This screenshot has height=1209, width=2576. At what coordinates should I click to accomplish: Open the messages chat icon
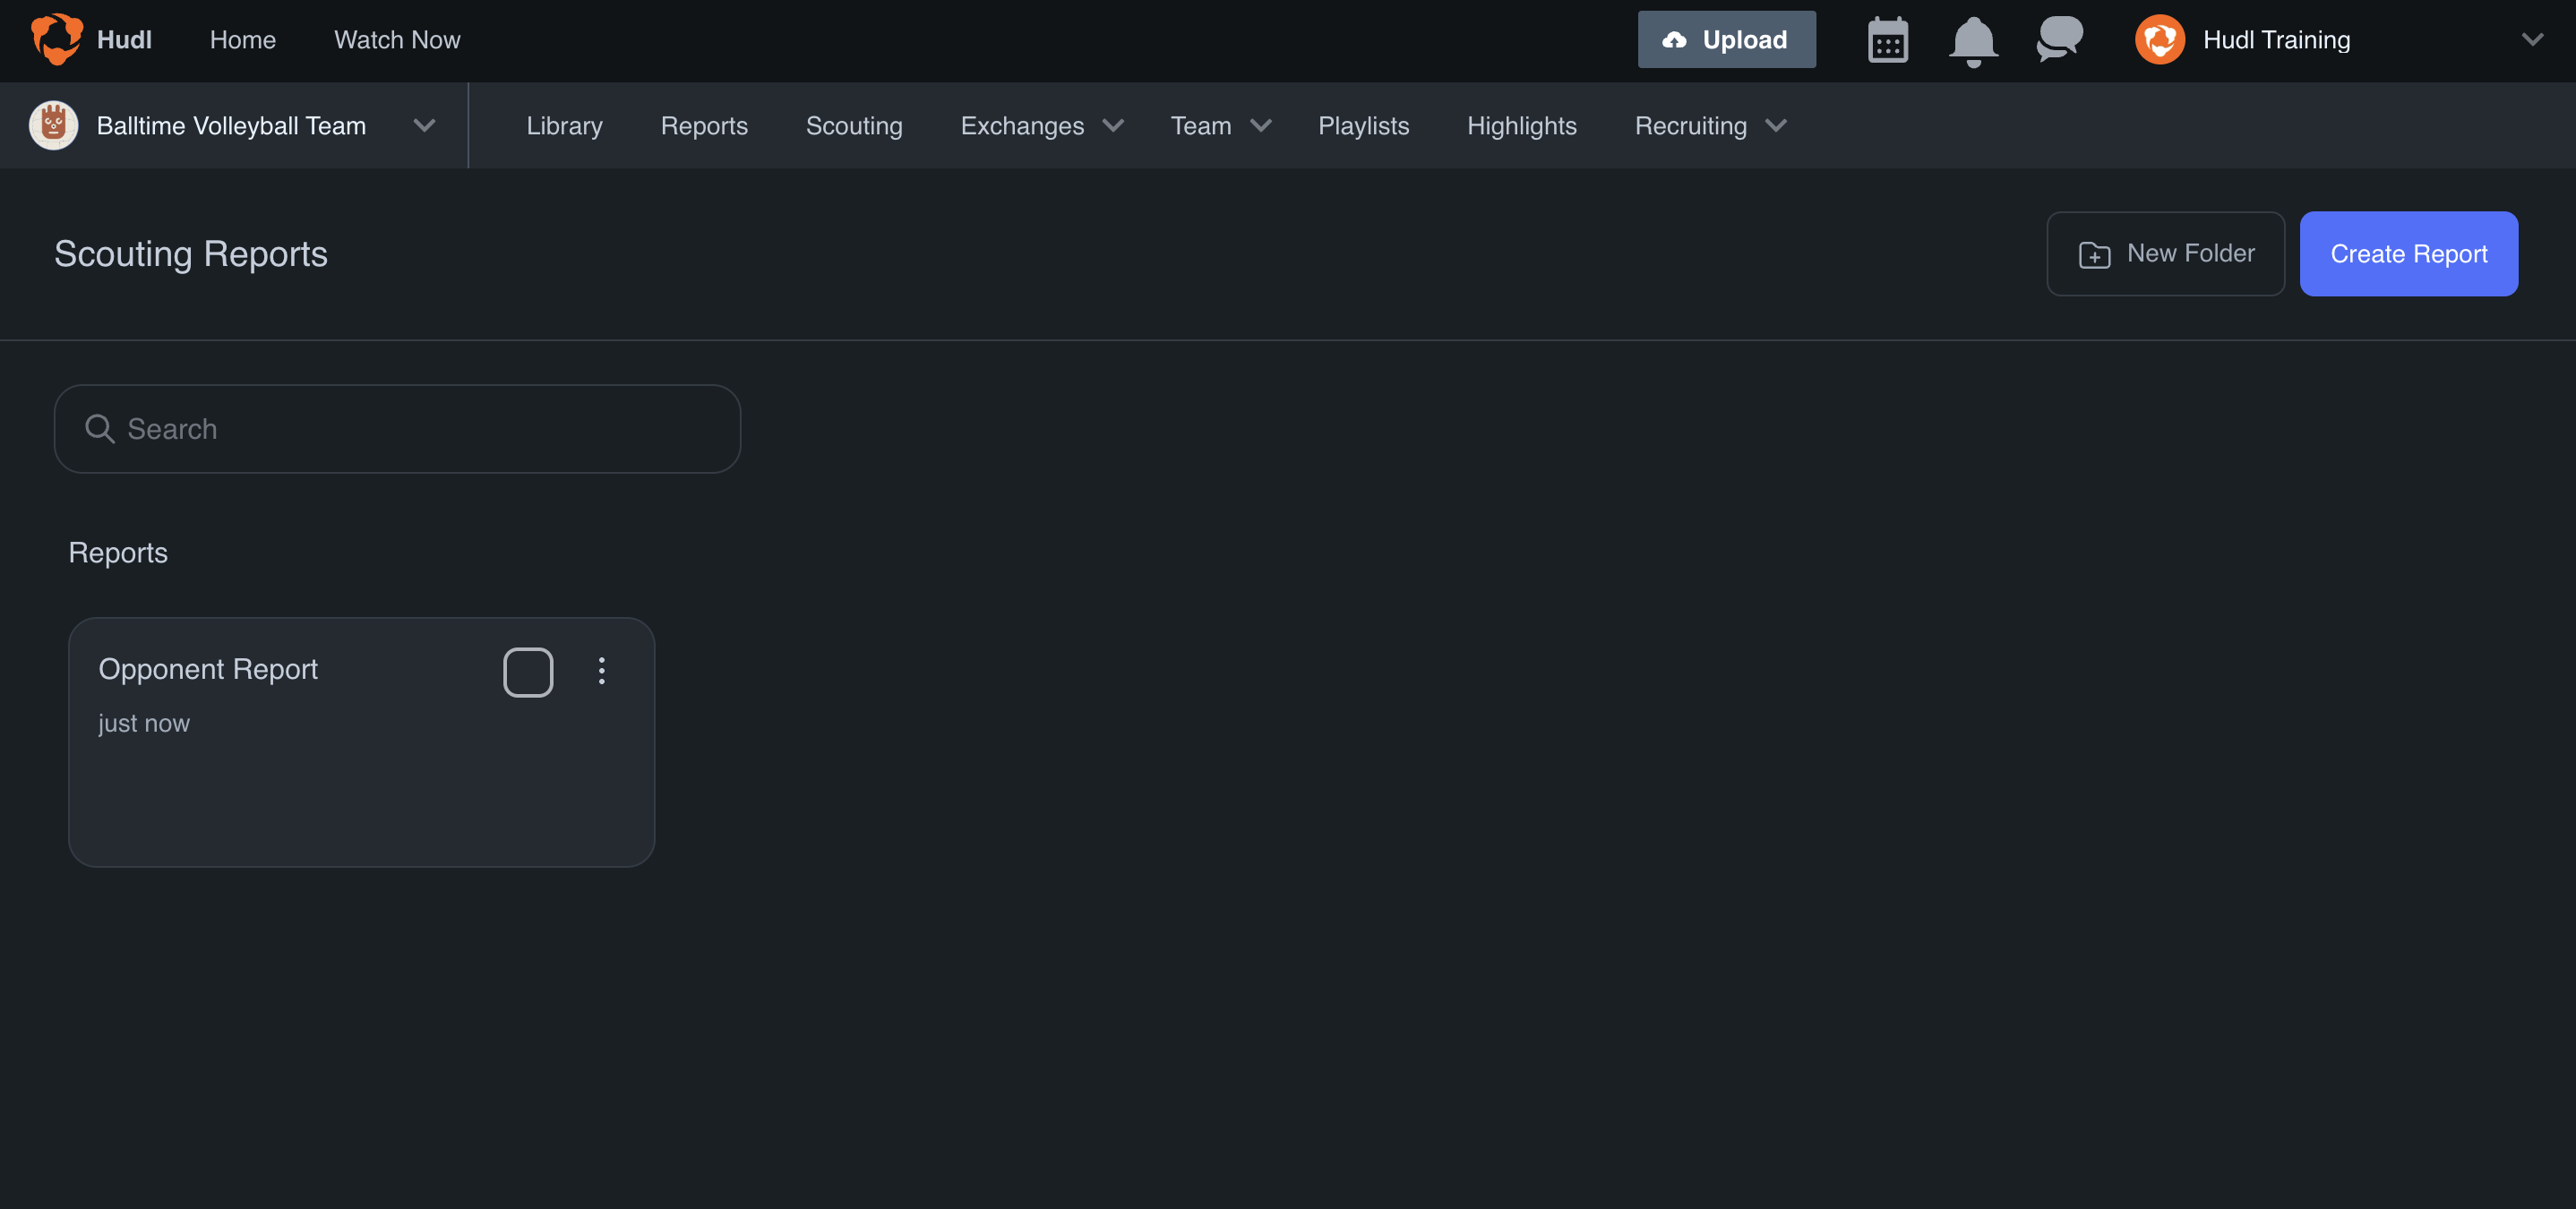pos(2059,39)
